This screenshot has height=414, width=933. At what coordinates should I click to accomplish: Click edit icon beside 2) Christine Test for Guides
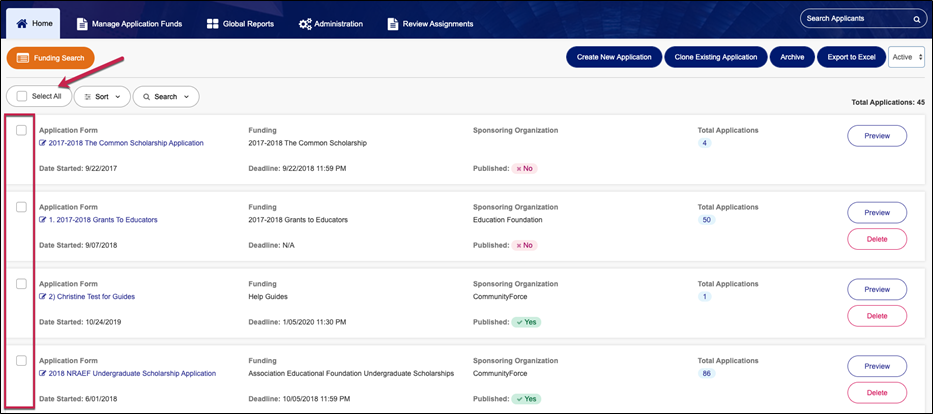point(42,297)
